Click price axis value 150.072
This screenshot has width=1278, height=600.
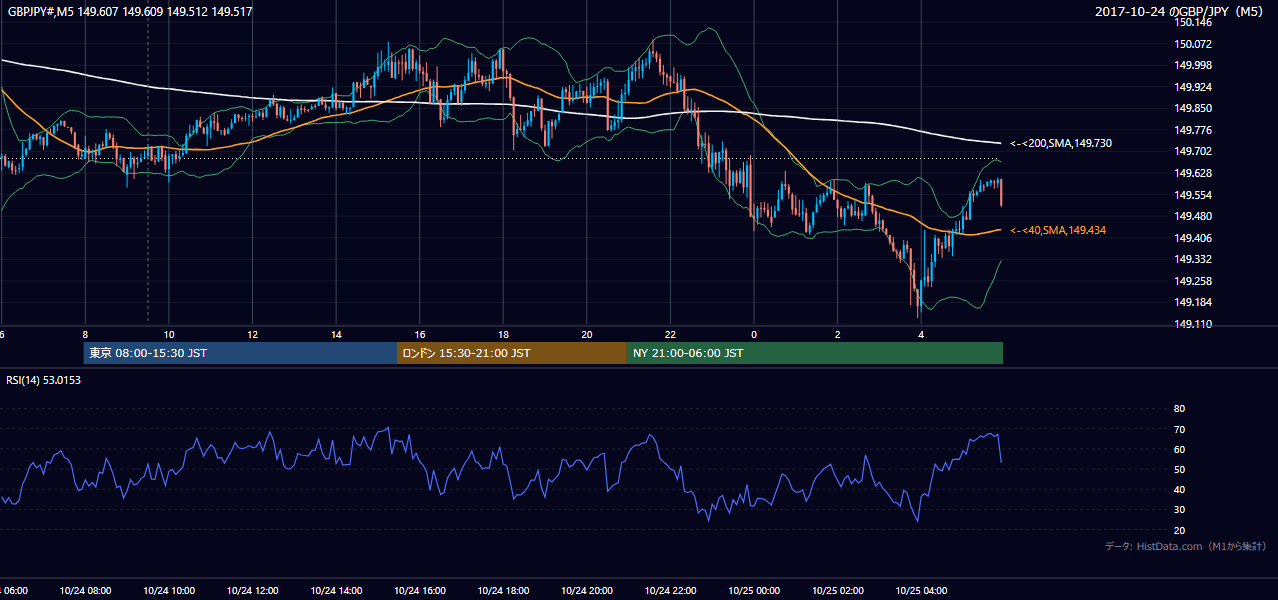(1193, 45)
